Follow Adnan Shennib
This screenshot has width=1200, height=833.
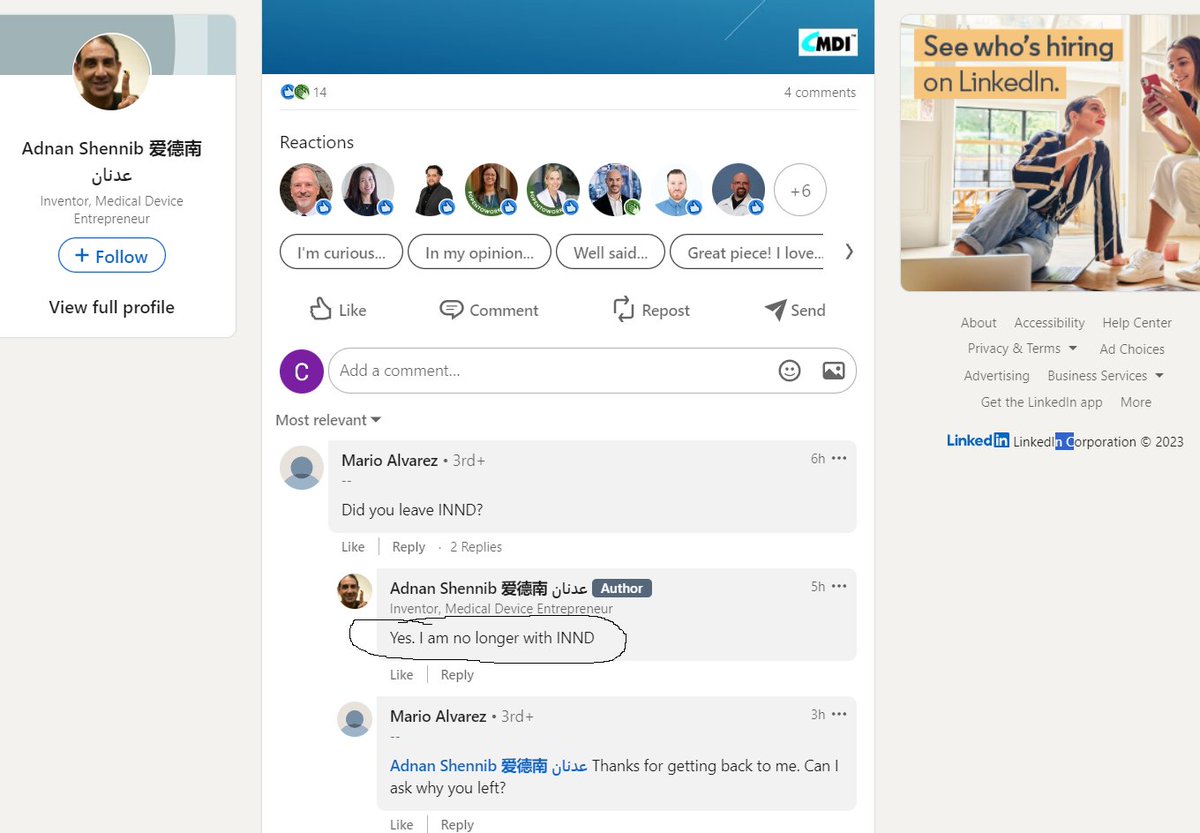(112, 256)
